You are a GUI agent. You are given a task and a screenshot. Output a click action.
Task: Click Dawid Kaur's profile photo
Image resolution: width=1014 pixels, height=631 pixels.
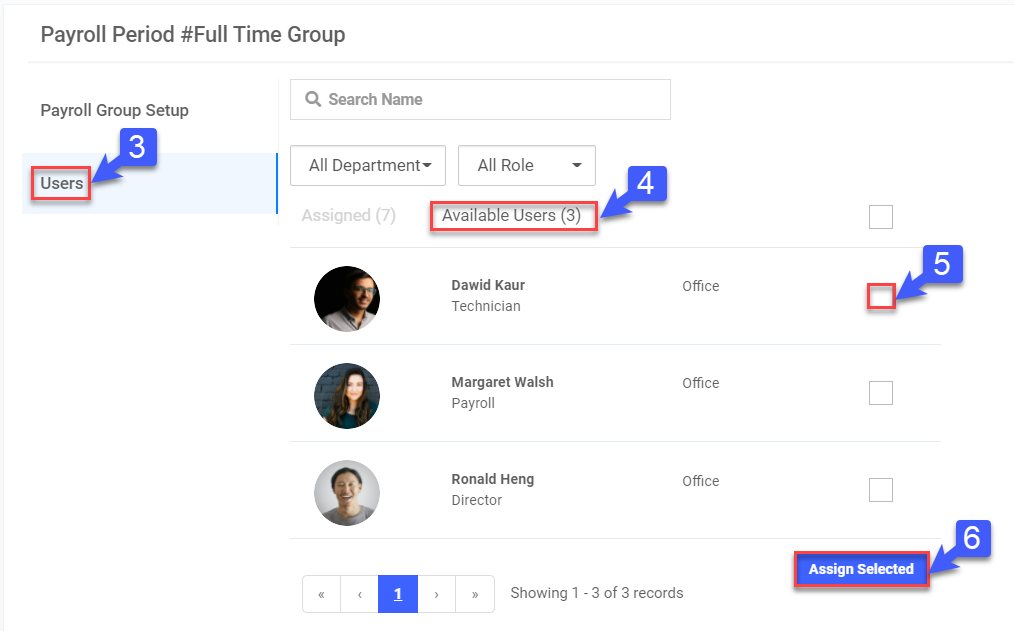point(347,299)
